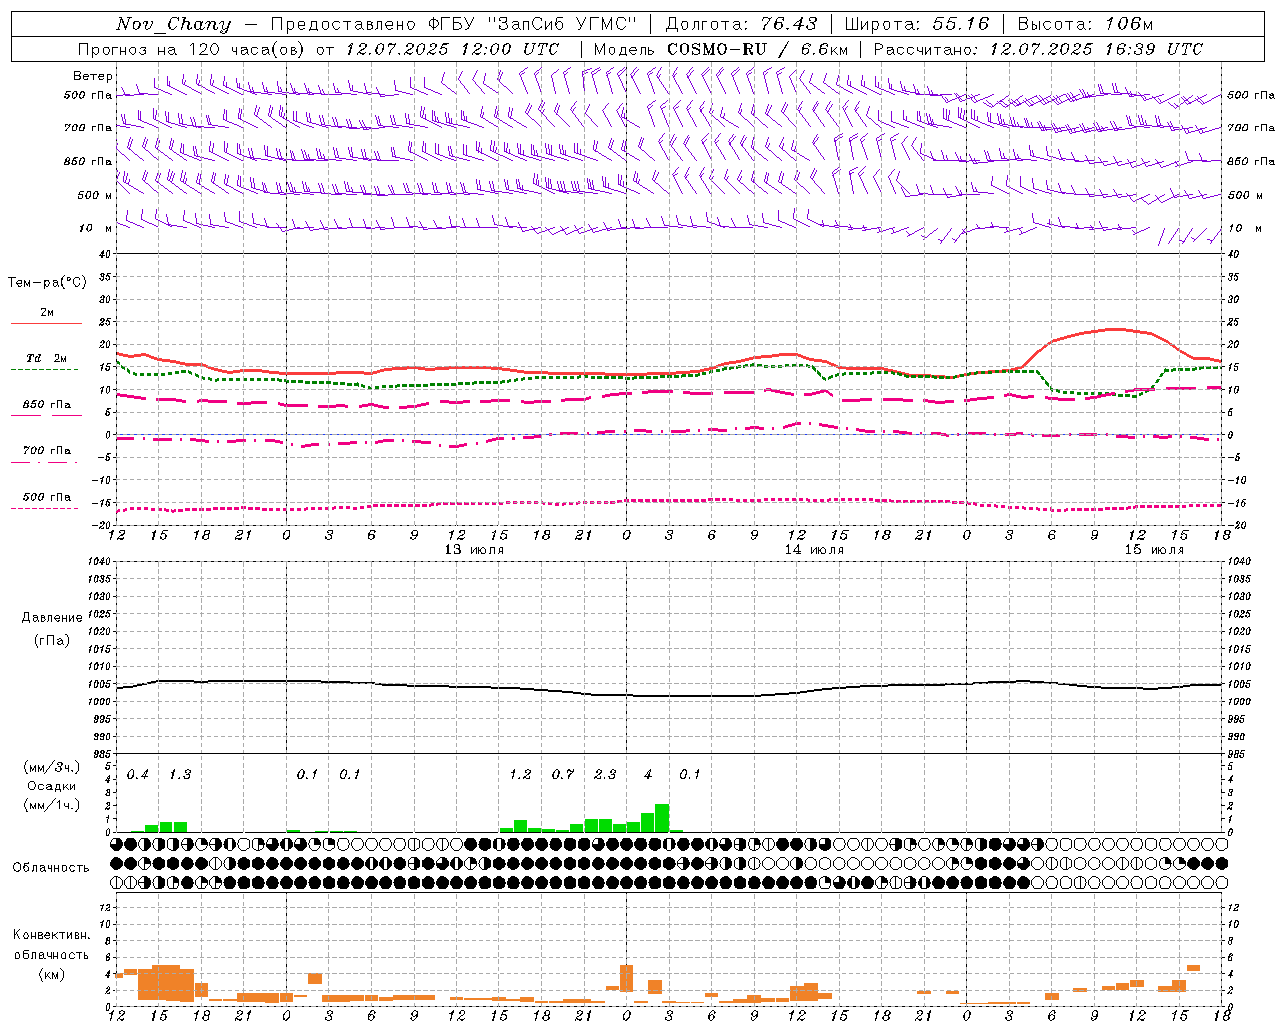Click the "Широта: 55.16" header field
1280x1024 pixels.
pyautogui.click(x=916, y=24)
